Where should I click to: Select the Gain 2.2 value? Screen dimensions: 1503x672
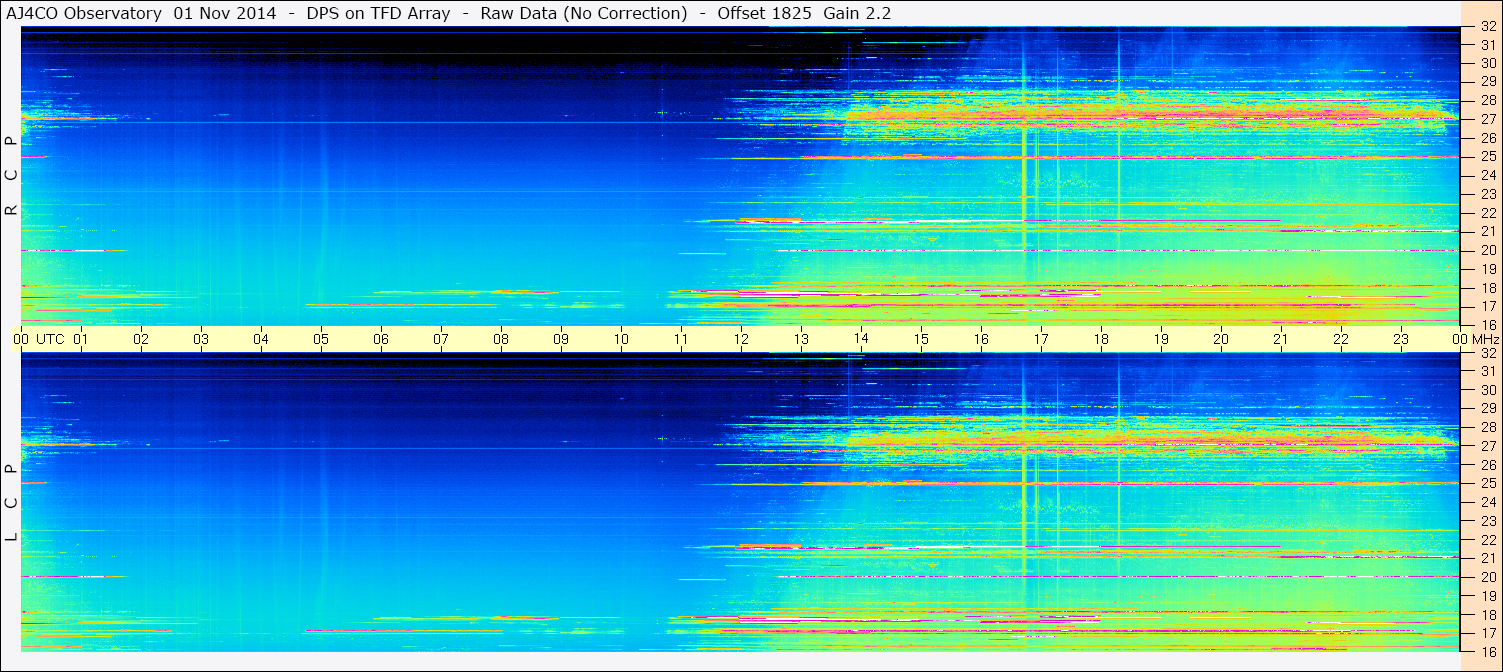(858, 13)
